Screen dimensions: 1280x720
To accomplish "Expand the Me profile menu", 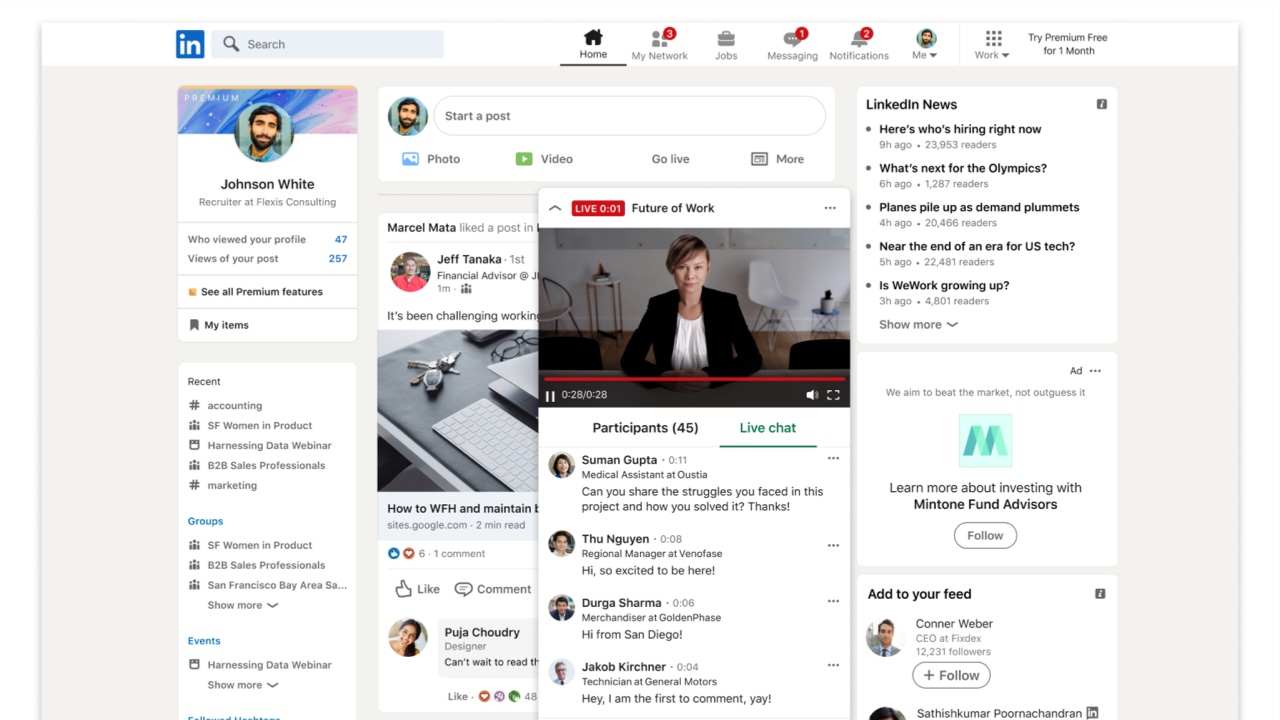I will pyautogui.click(x=926, y=45).
